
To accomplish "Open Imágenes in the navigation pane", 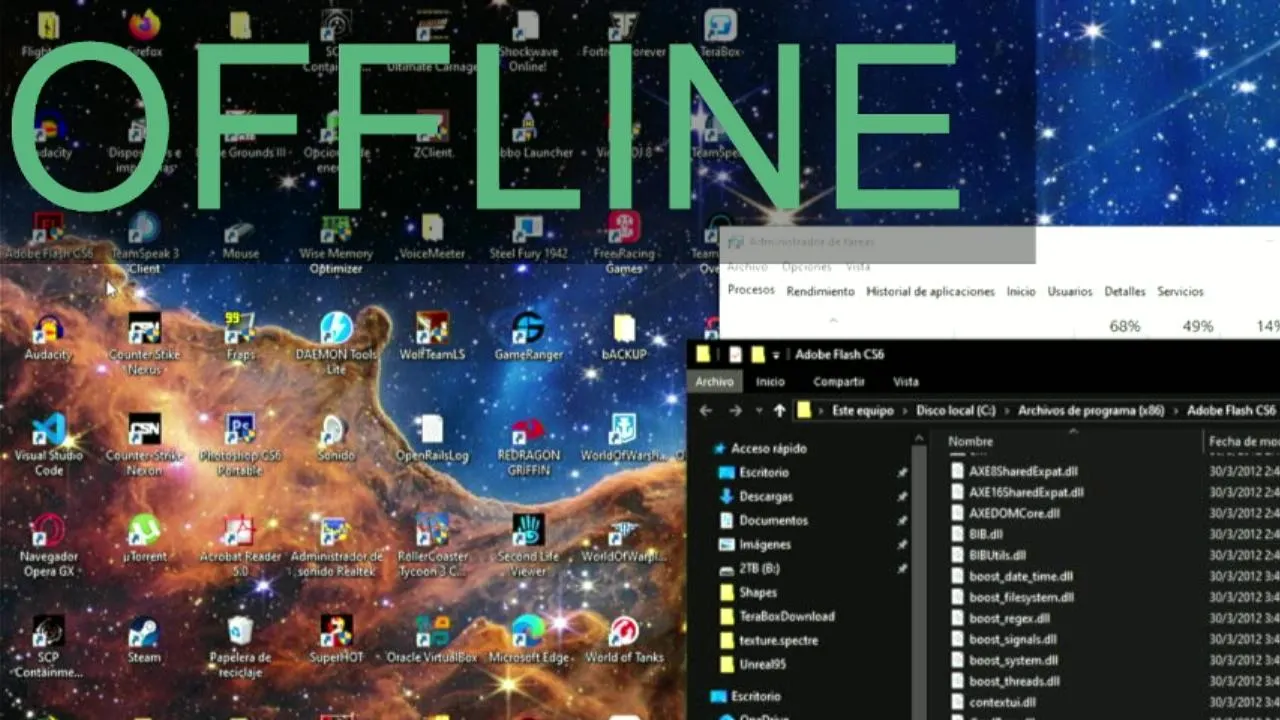I will click(765, 544).
